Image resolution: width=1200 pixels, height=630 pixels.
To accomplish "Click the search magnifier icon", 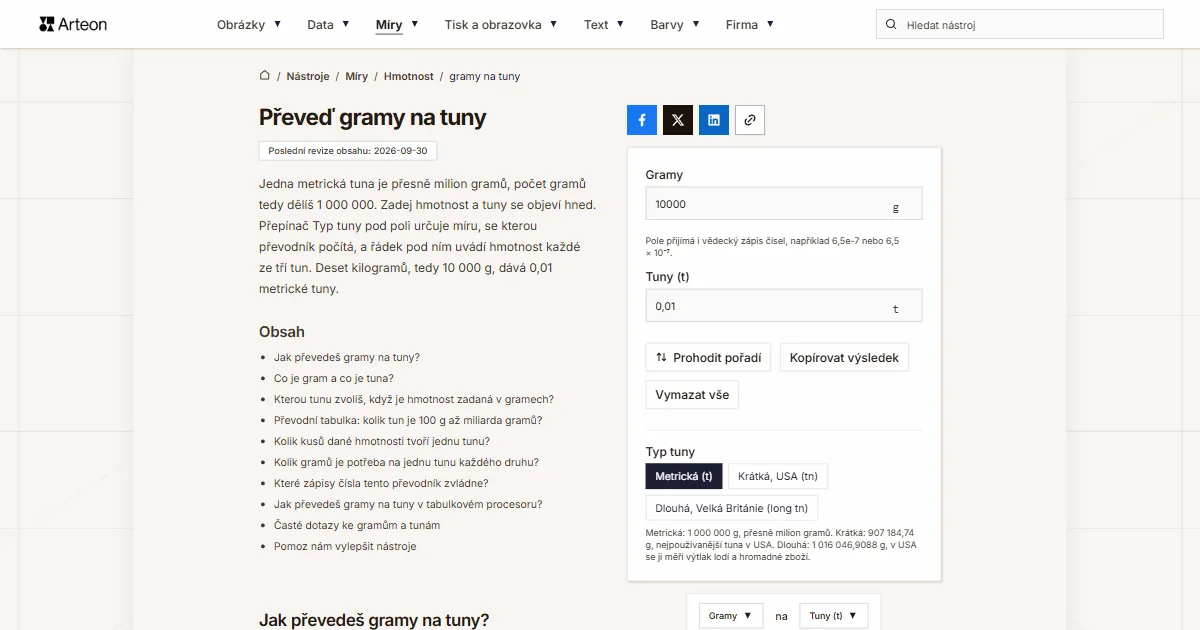I will pos(891,25).
